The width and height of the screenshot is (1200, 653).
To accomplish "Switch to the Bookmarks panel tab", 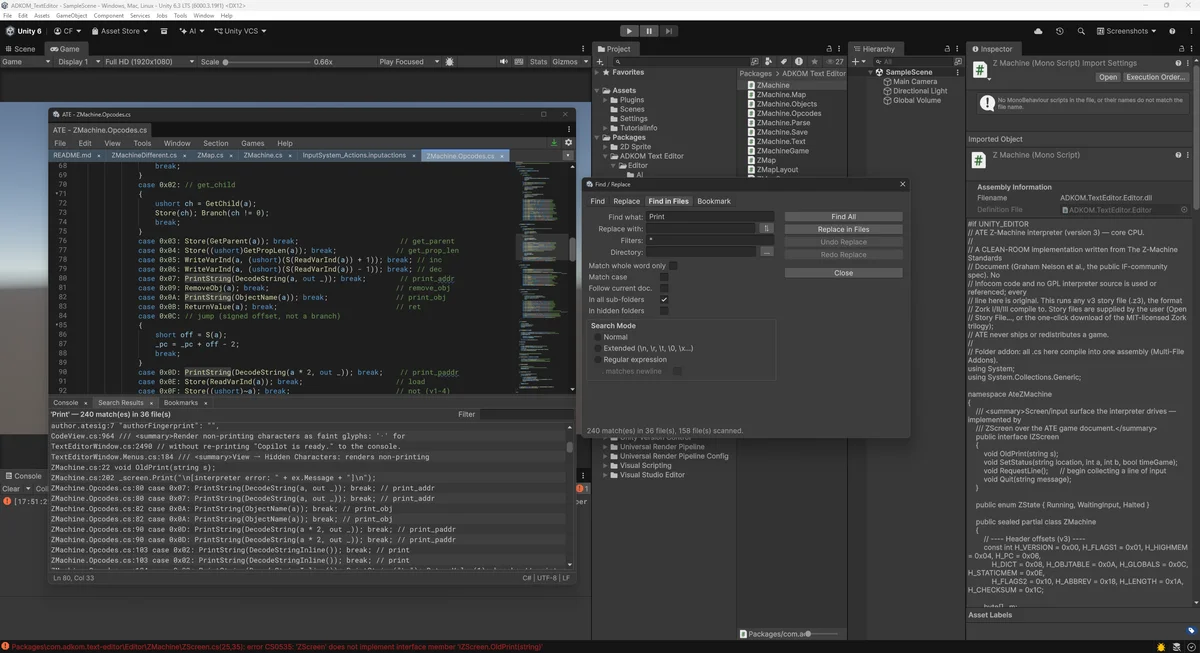I will click(x=181, y=402).
